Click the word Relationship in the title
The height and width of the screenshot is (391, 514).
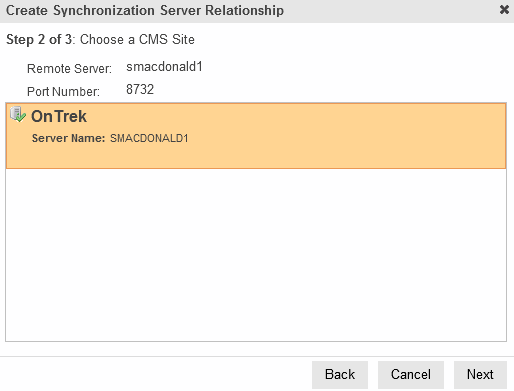pyautogui.click(x=245, y=10)
